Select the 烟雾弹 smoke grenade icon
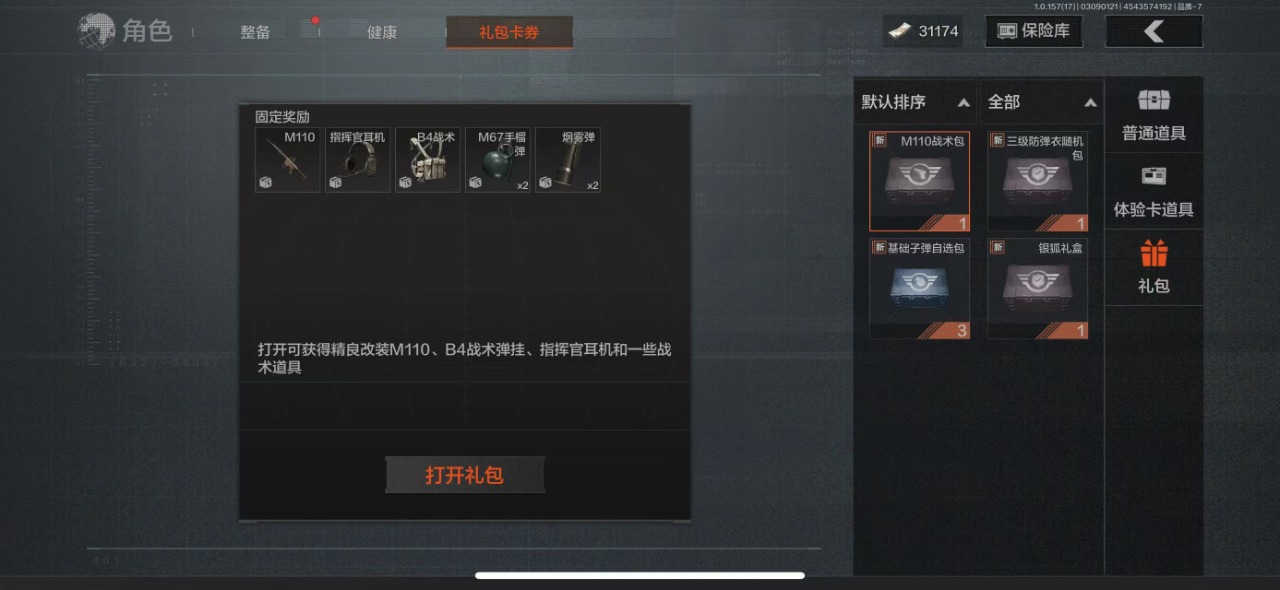This screenshot has height=590, width=1280. (568, 160)
